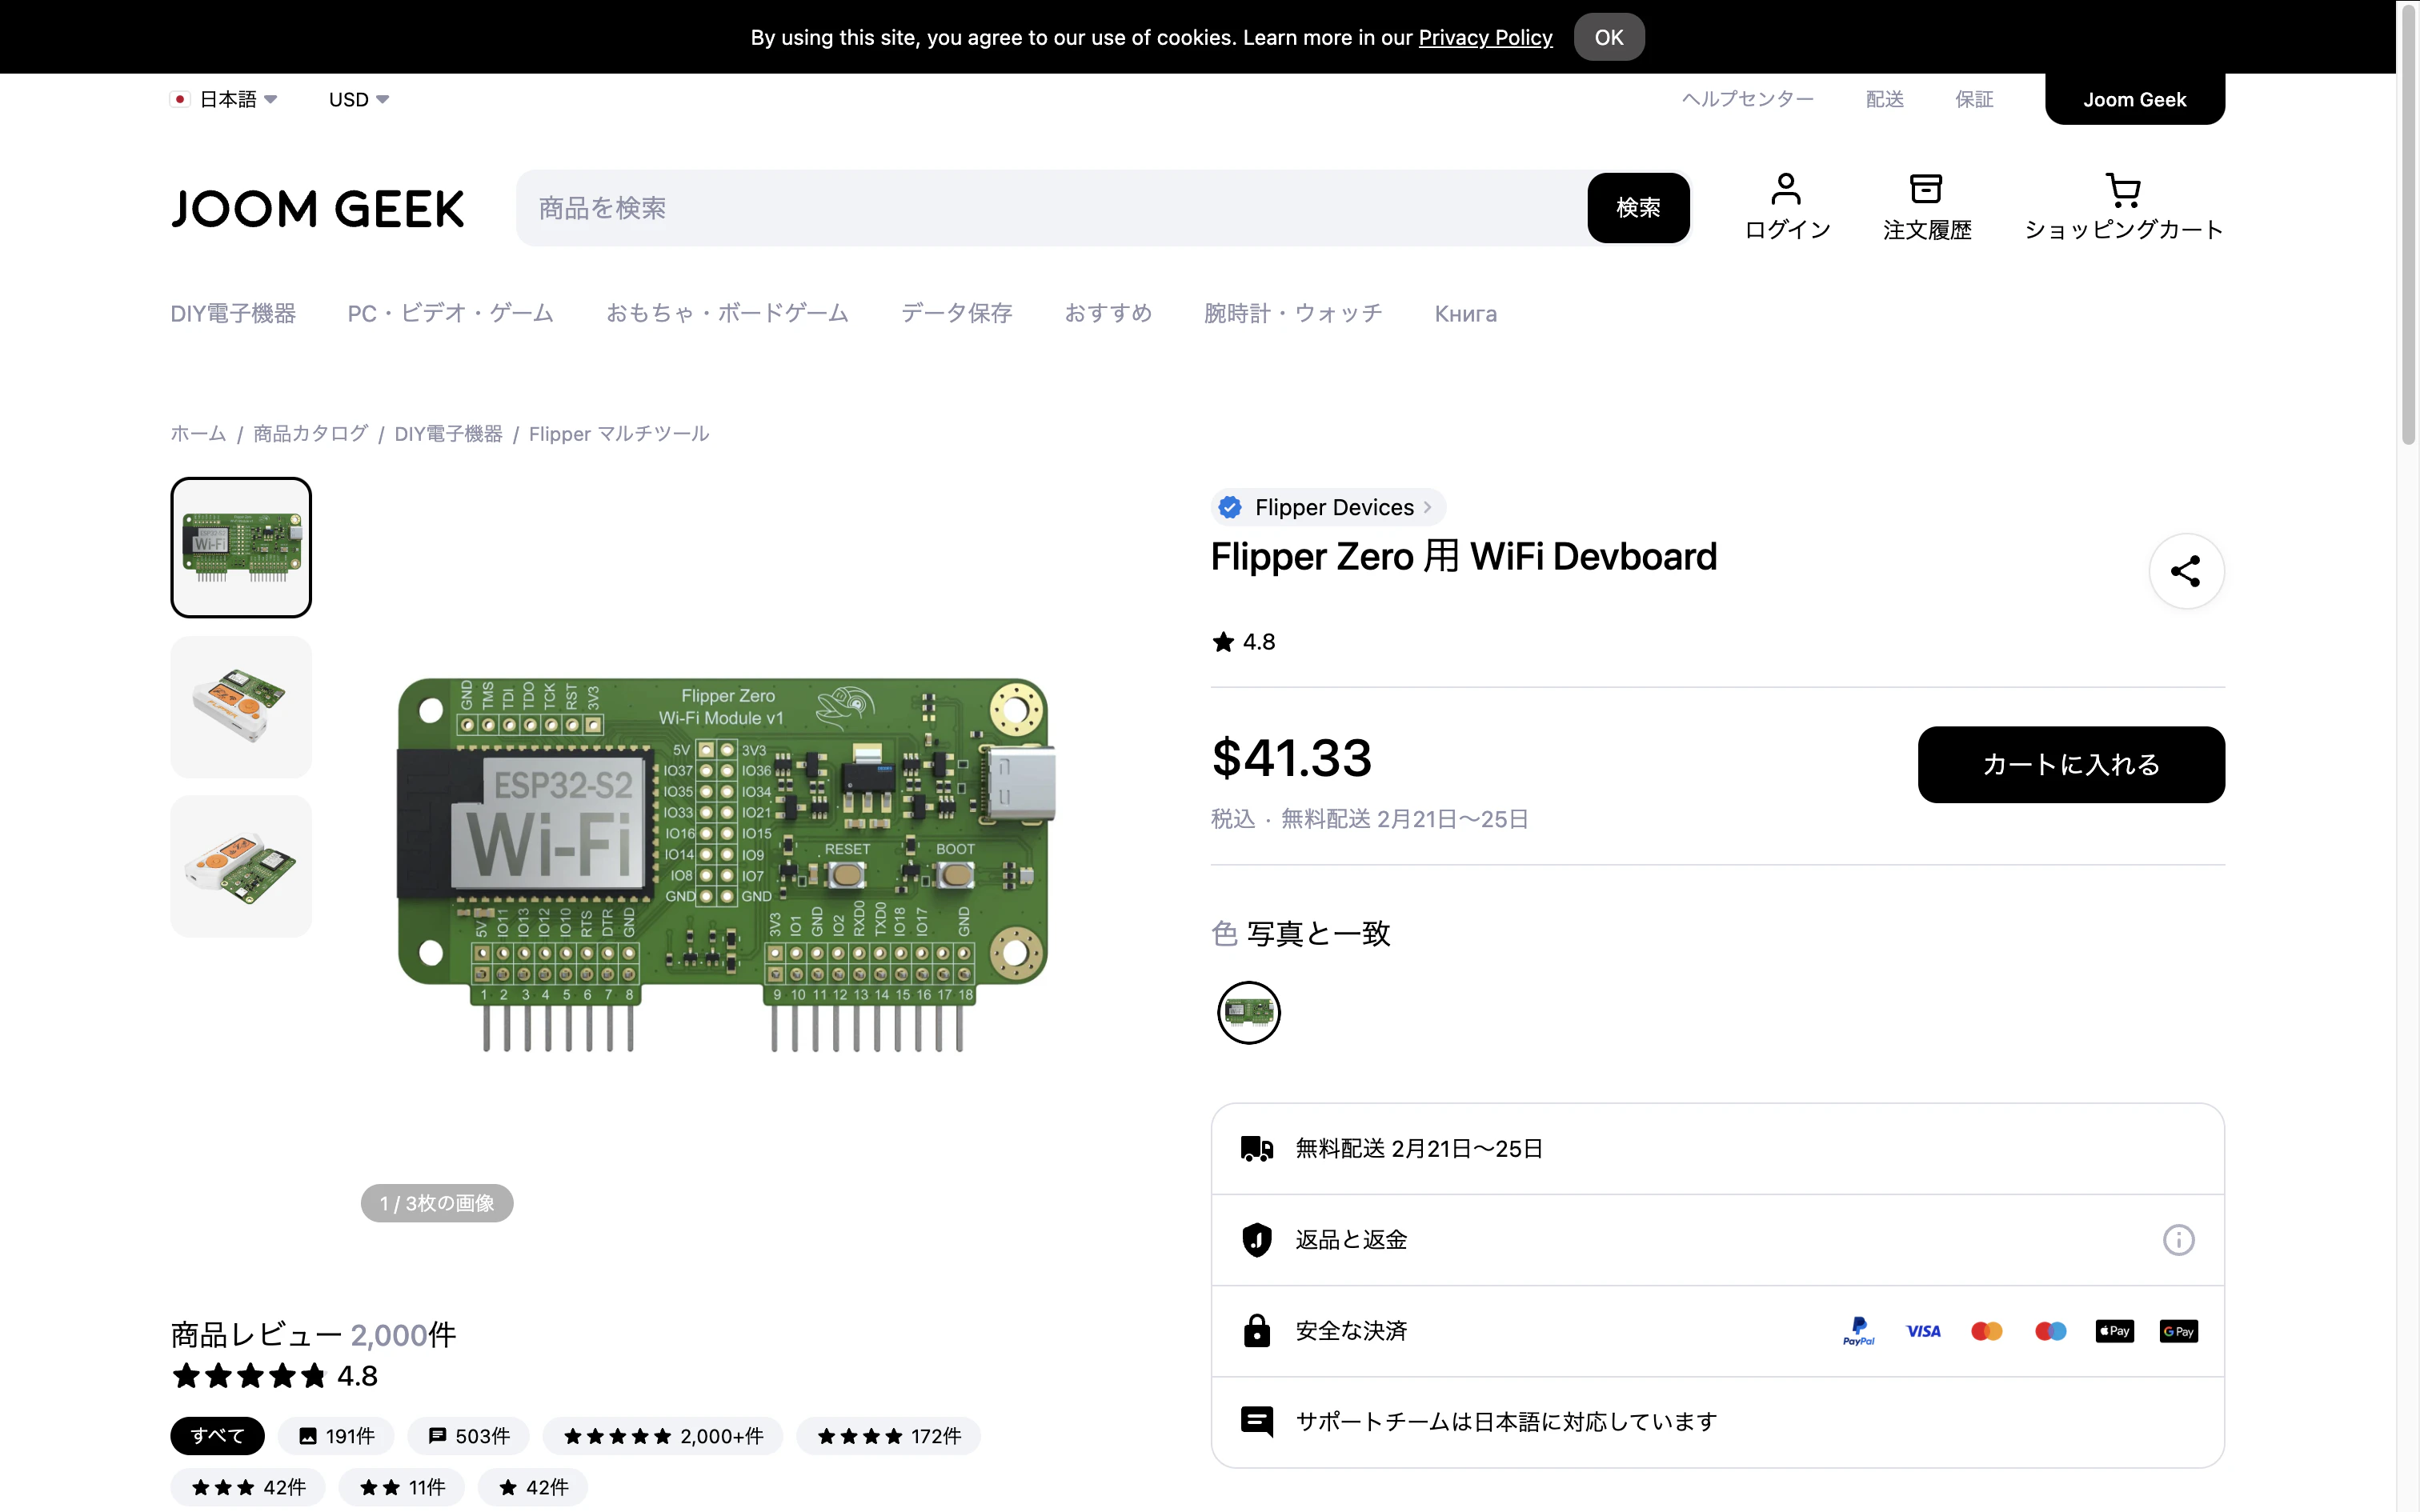Viewport: 2420px width, 1512px height.
Task: Open データ保存 category
Action: 957,314
